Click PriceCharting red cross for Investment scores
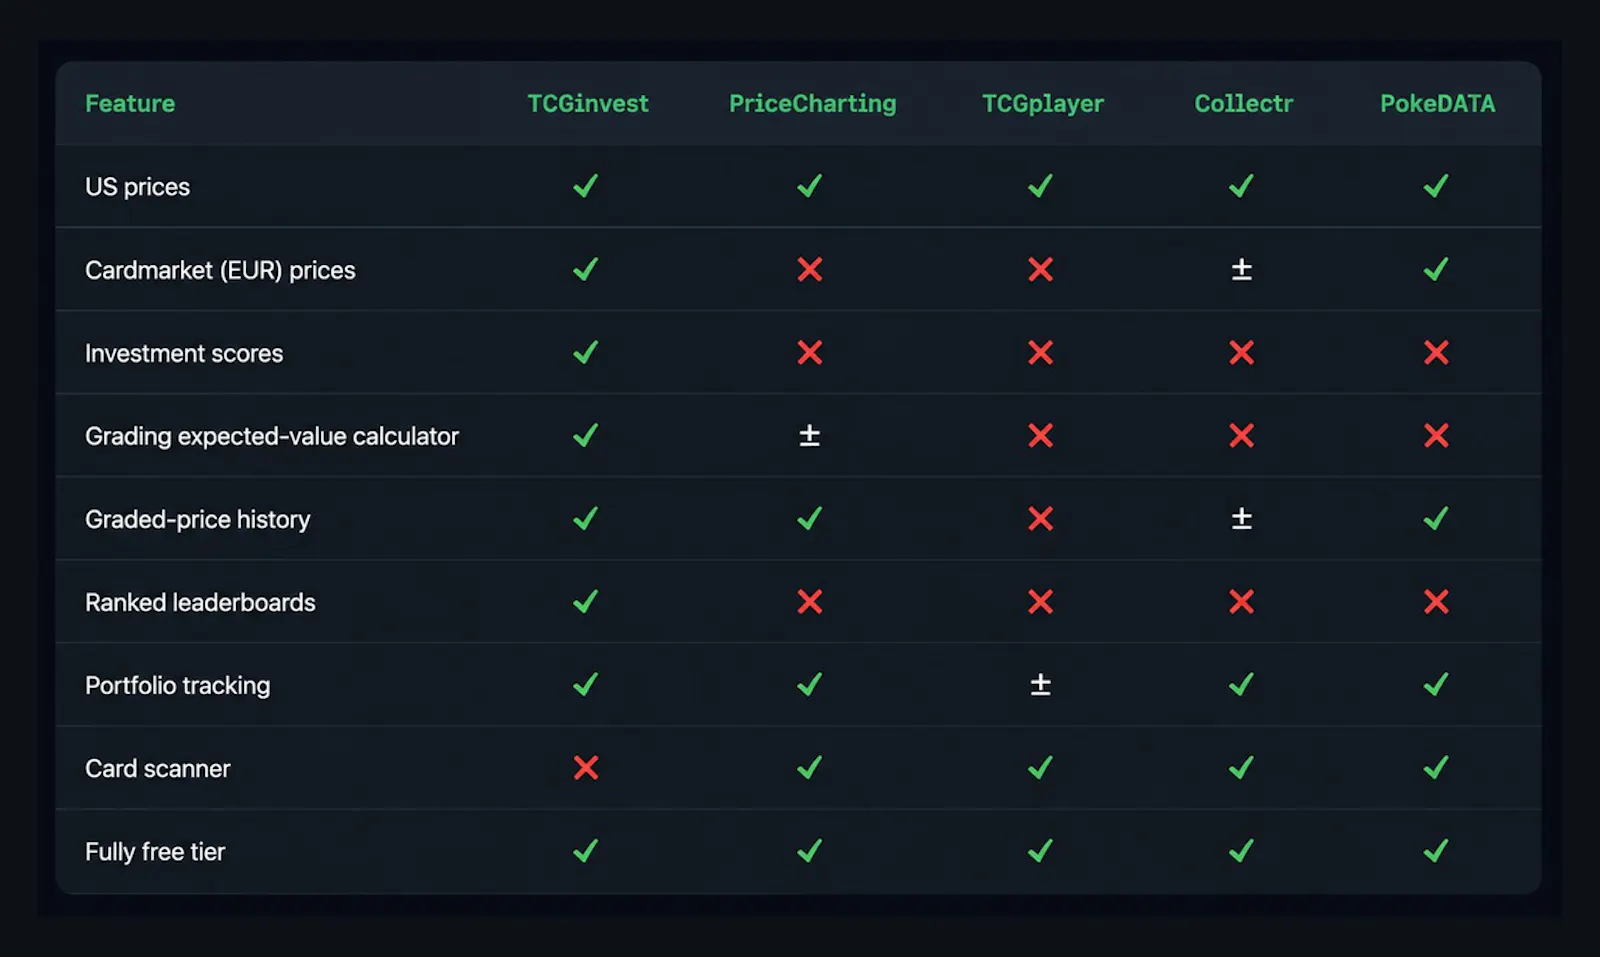Screen dimensions: 1600x957 tap(810, 352)
